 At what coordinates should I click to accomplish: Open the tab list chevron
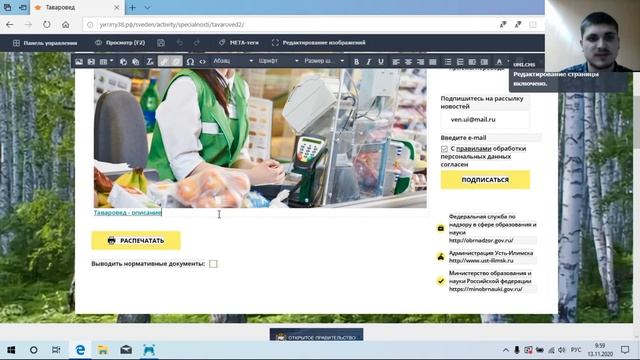pyautogui.click(x=147, y=7)
